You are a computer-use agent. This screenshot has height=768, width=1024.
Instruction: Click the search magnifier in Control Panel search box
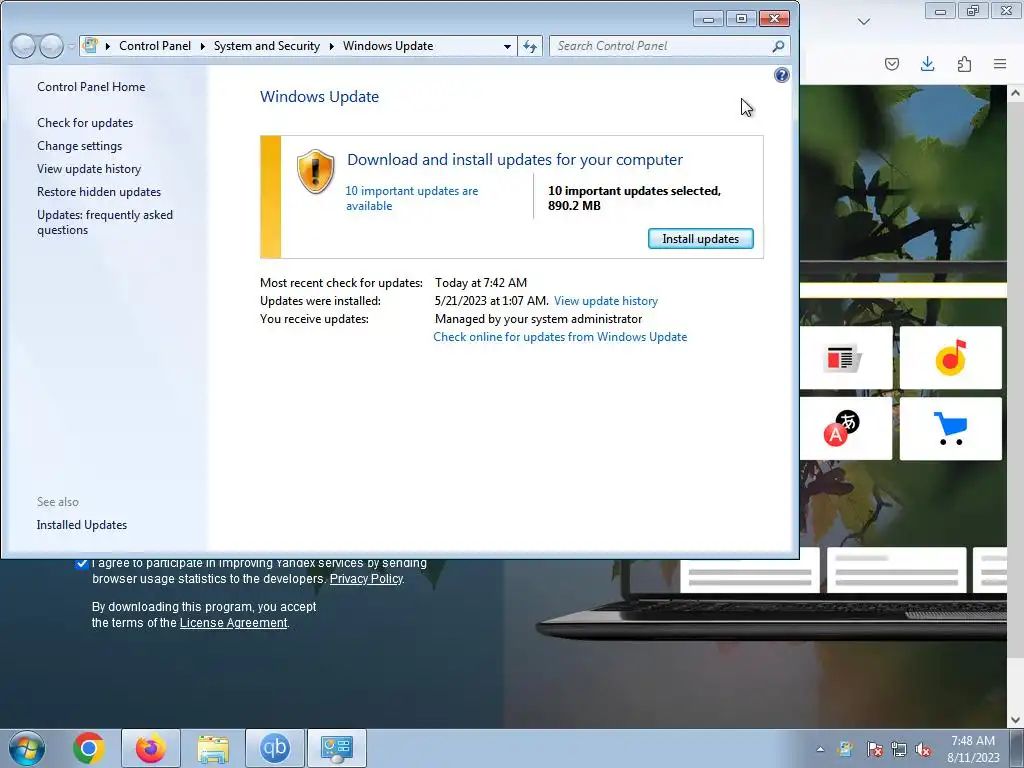point(777,46)
